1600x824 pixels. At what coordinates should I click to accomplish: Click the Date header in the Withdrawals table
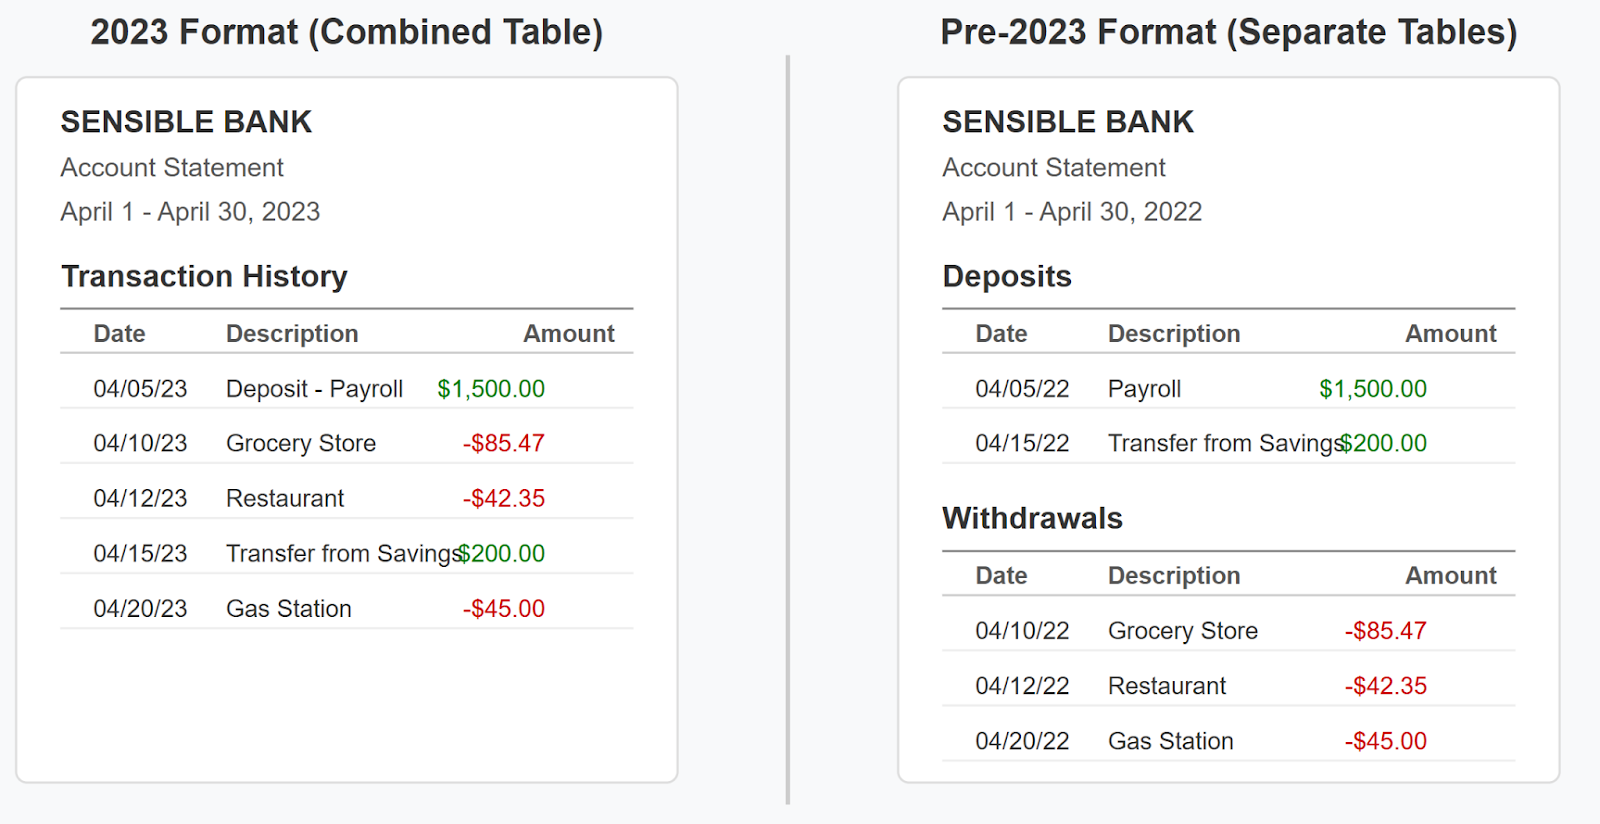1001,576
